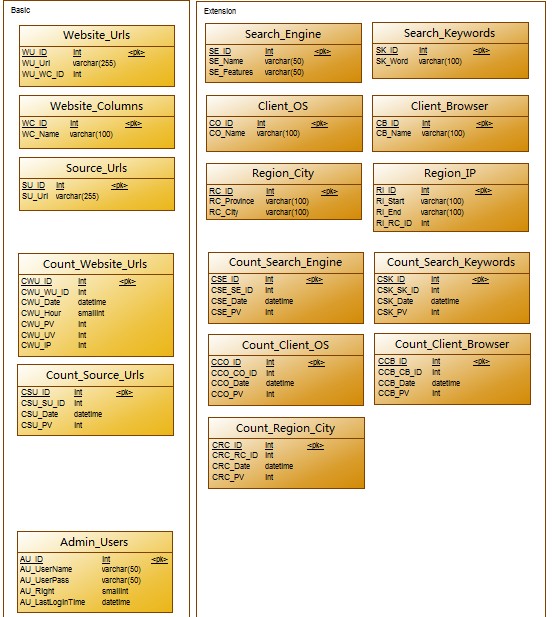The height and width of the screenshot is (617, 552).
Task: Click the CWU_Hour column name
Action: point(41,313)
